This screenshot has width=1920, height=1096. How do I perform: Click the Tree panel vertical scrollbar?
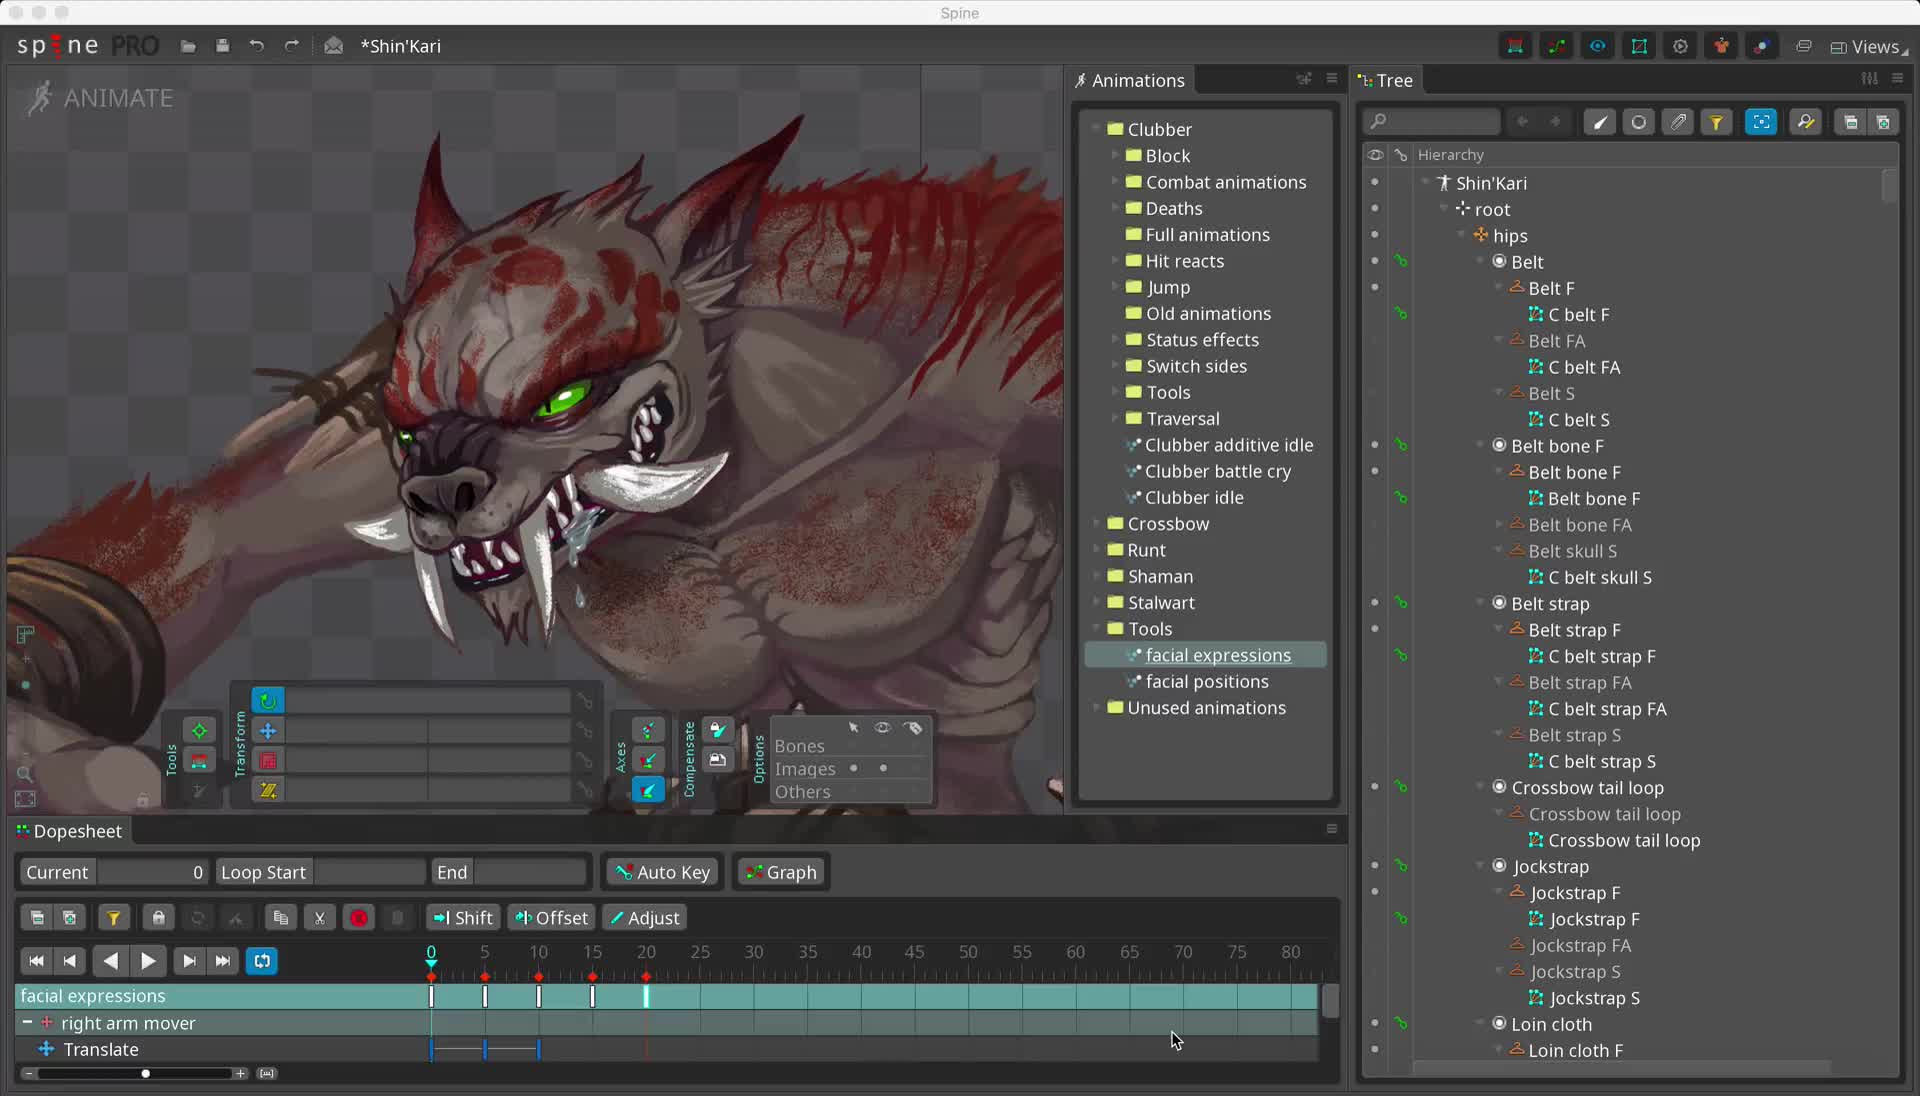(x=1889, y=186)
